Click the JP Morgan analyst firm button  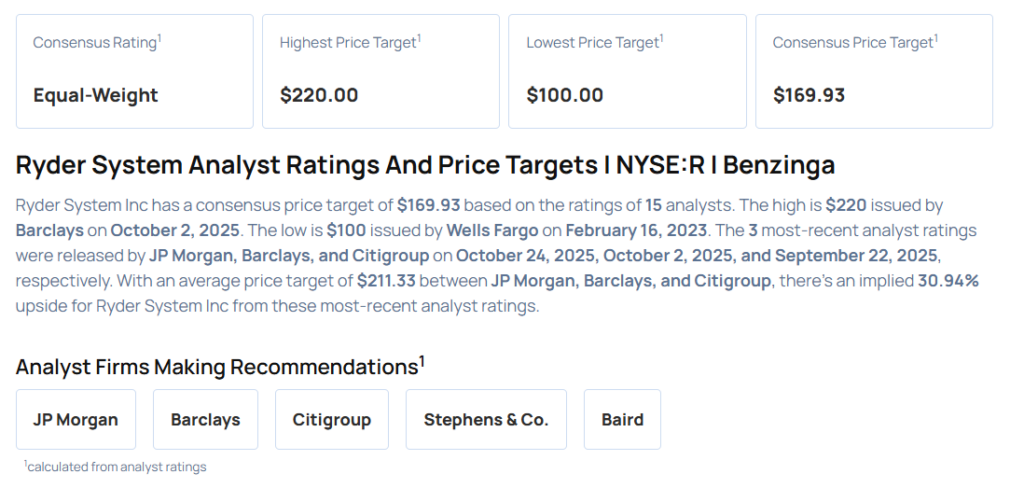(x=75, y=420)
